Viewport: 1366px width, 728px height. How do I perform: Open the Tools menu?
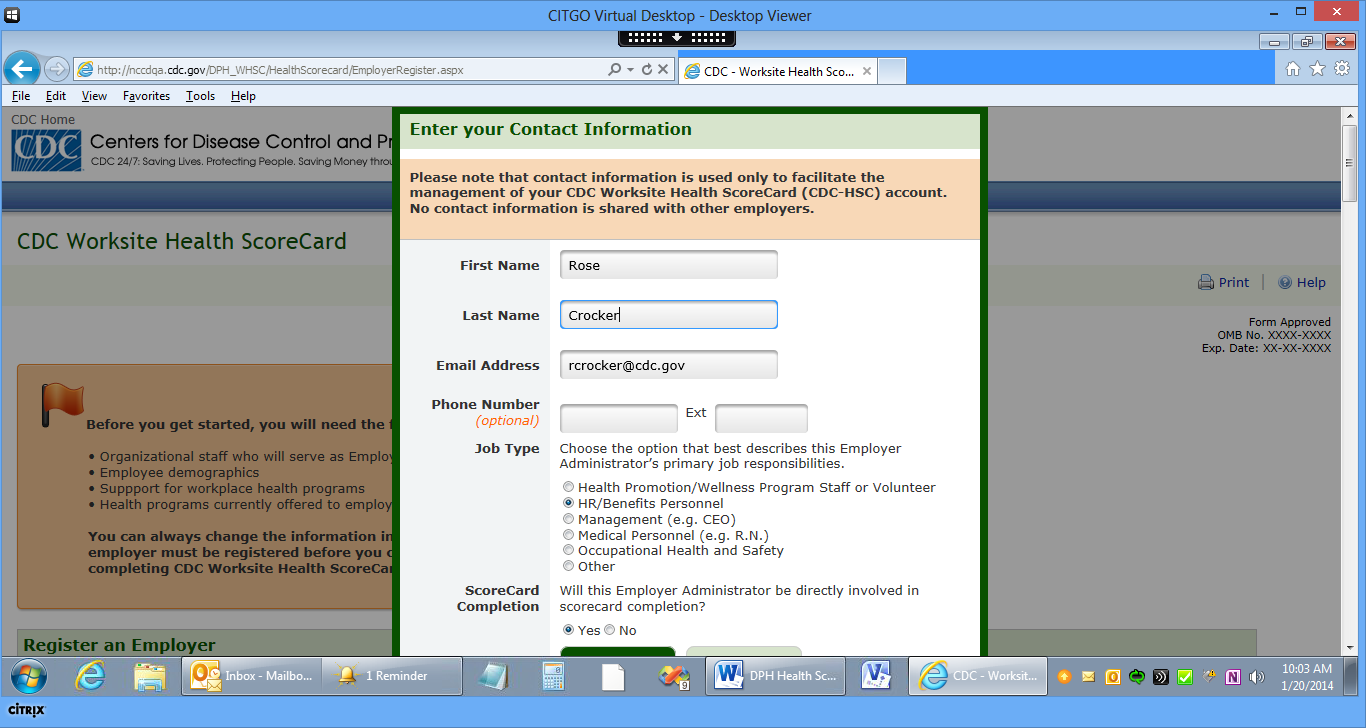pyautogui.click(x=200, y=96)
